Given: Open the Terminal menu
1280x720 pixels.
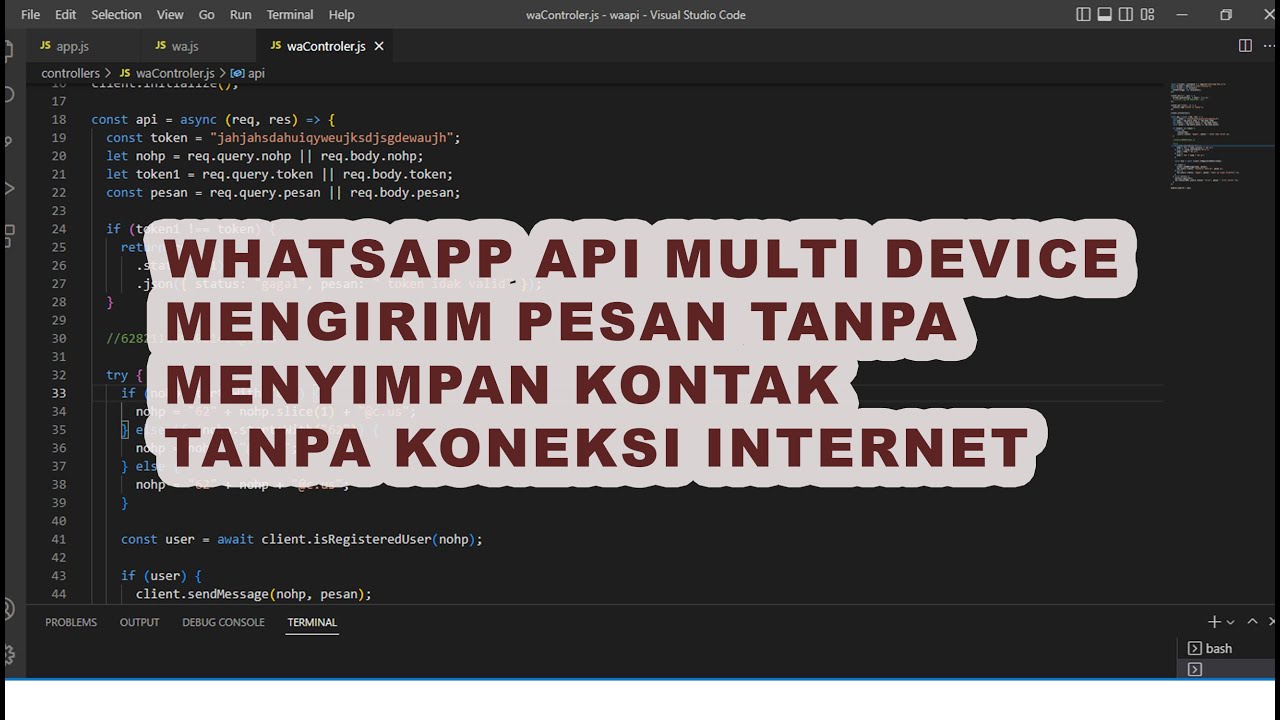Looking at the screenshot, I should (290, 15).
